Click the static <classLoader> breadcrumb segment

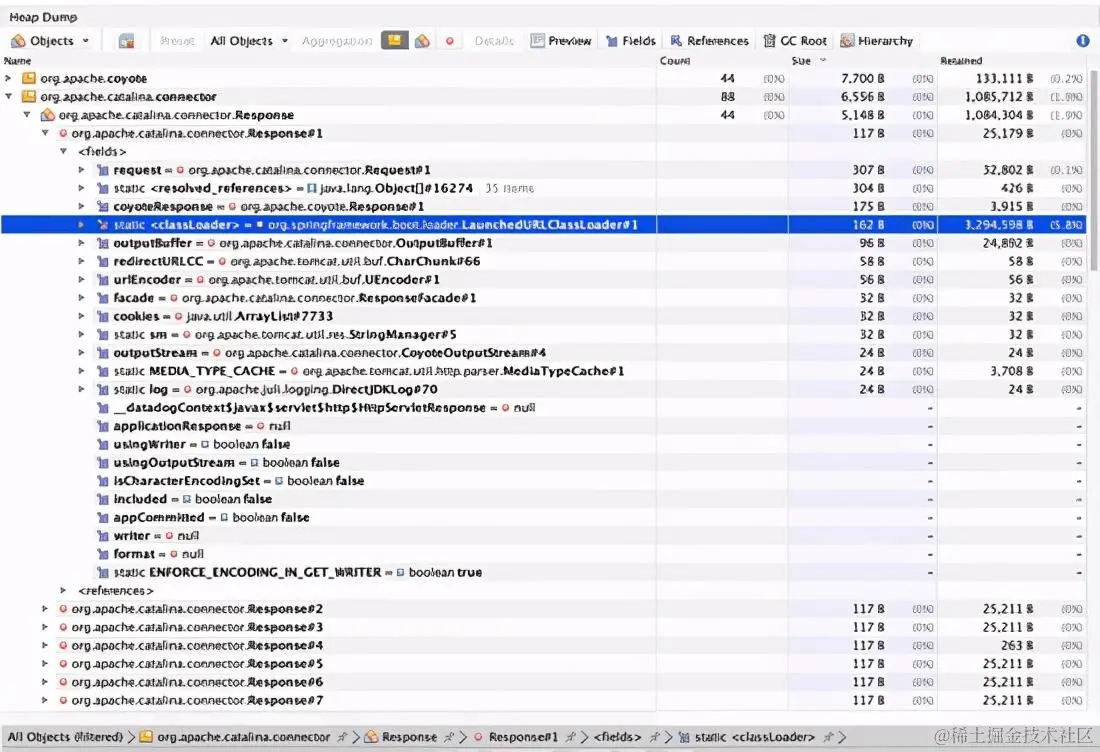[755, 737]
